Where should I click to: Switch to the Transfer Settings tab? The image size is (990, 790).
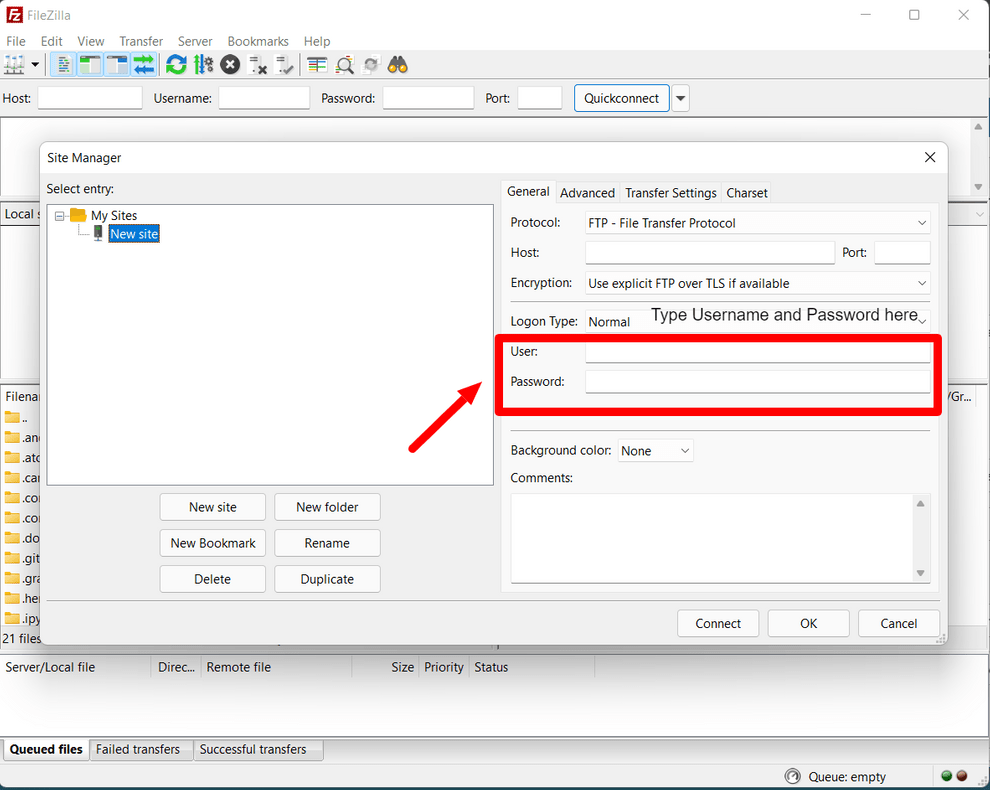point(671,193)
